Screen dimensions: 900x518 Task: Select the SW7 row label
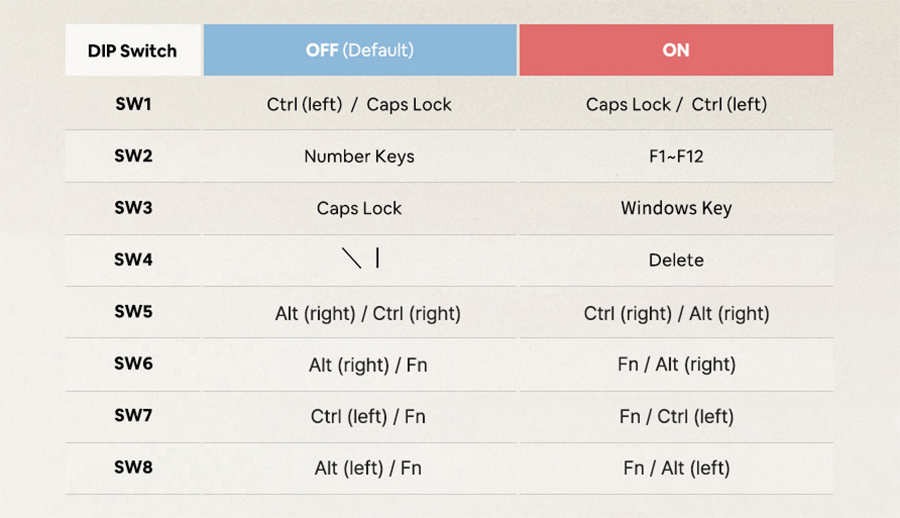tap(133, 415)
